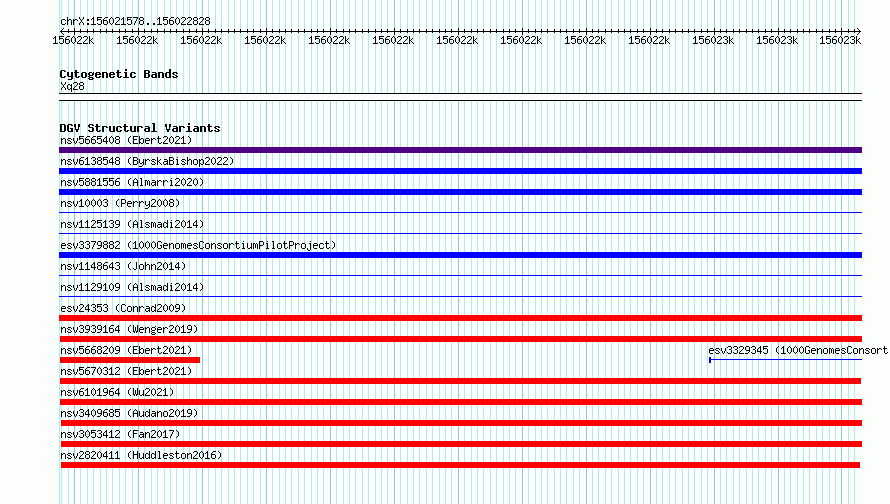
Task: Click the nsv1129109 (Alsmadi2014) label
Action: tap(132, 287)
